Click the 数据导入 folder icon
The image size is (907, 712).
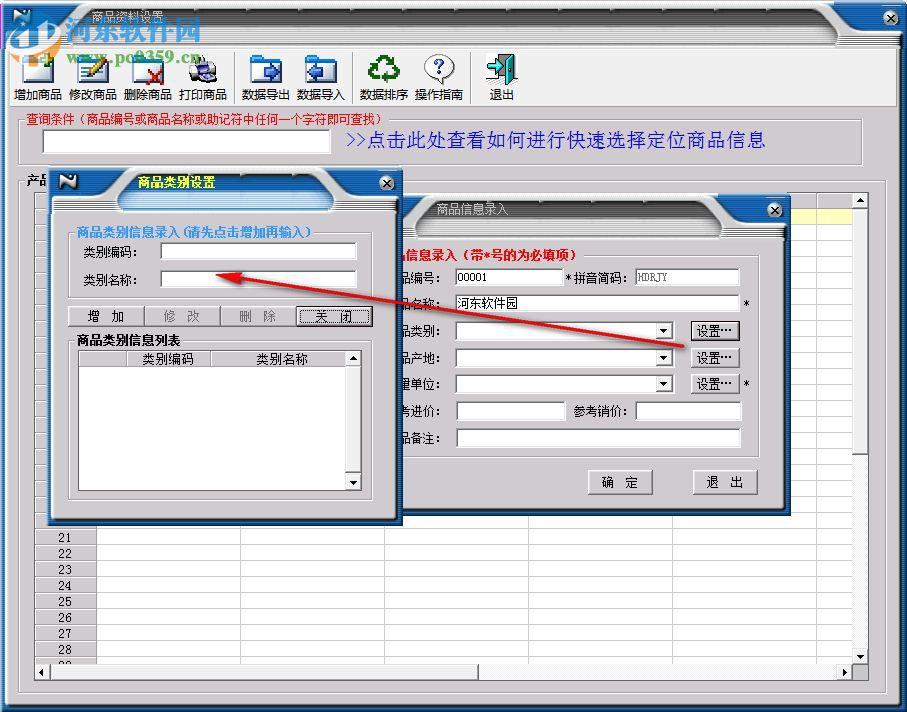coord(320,69)
